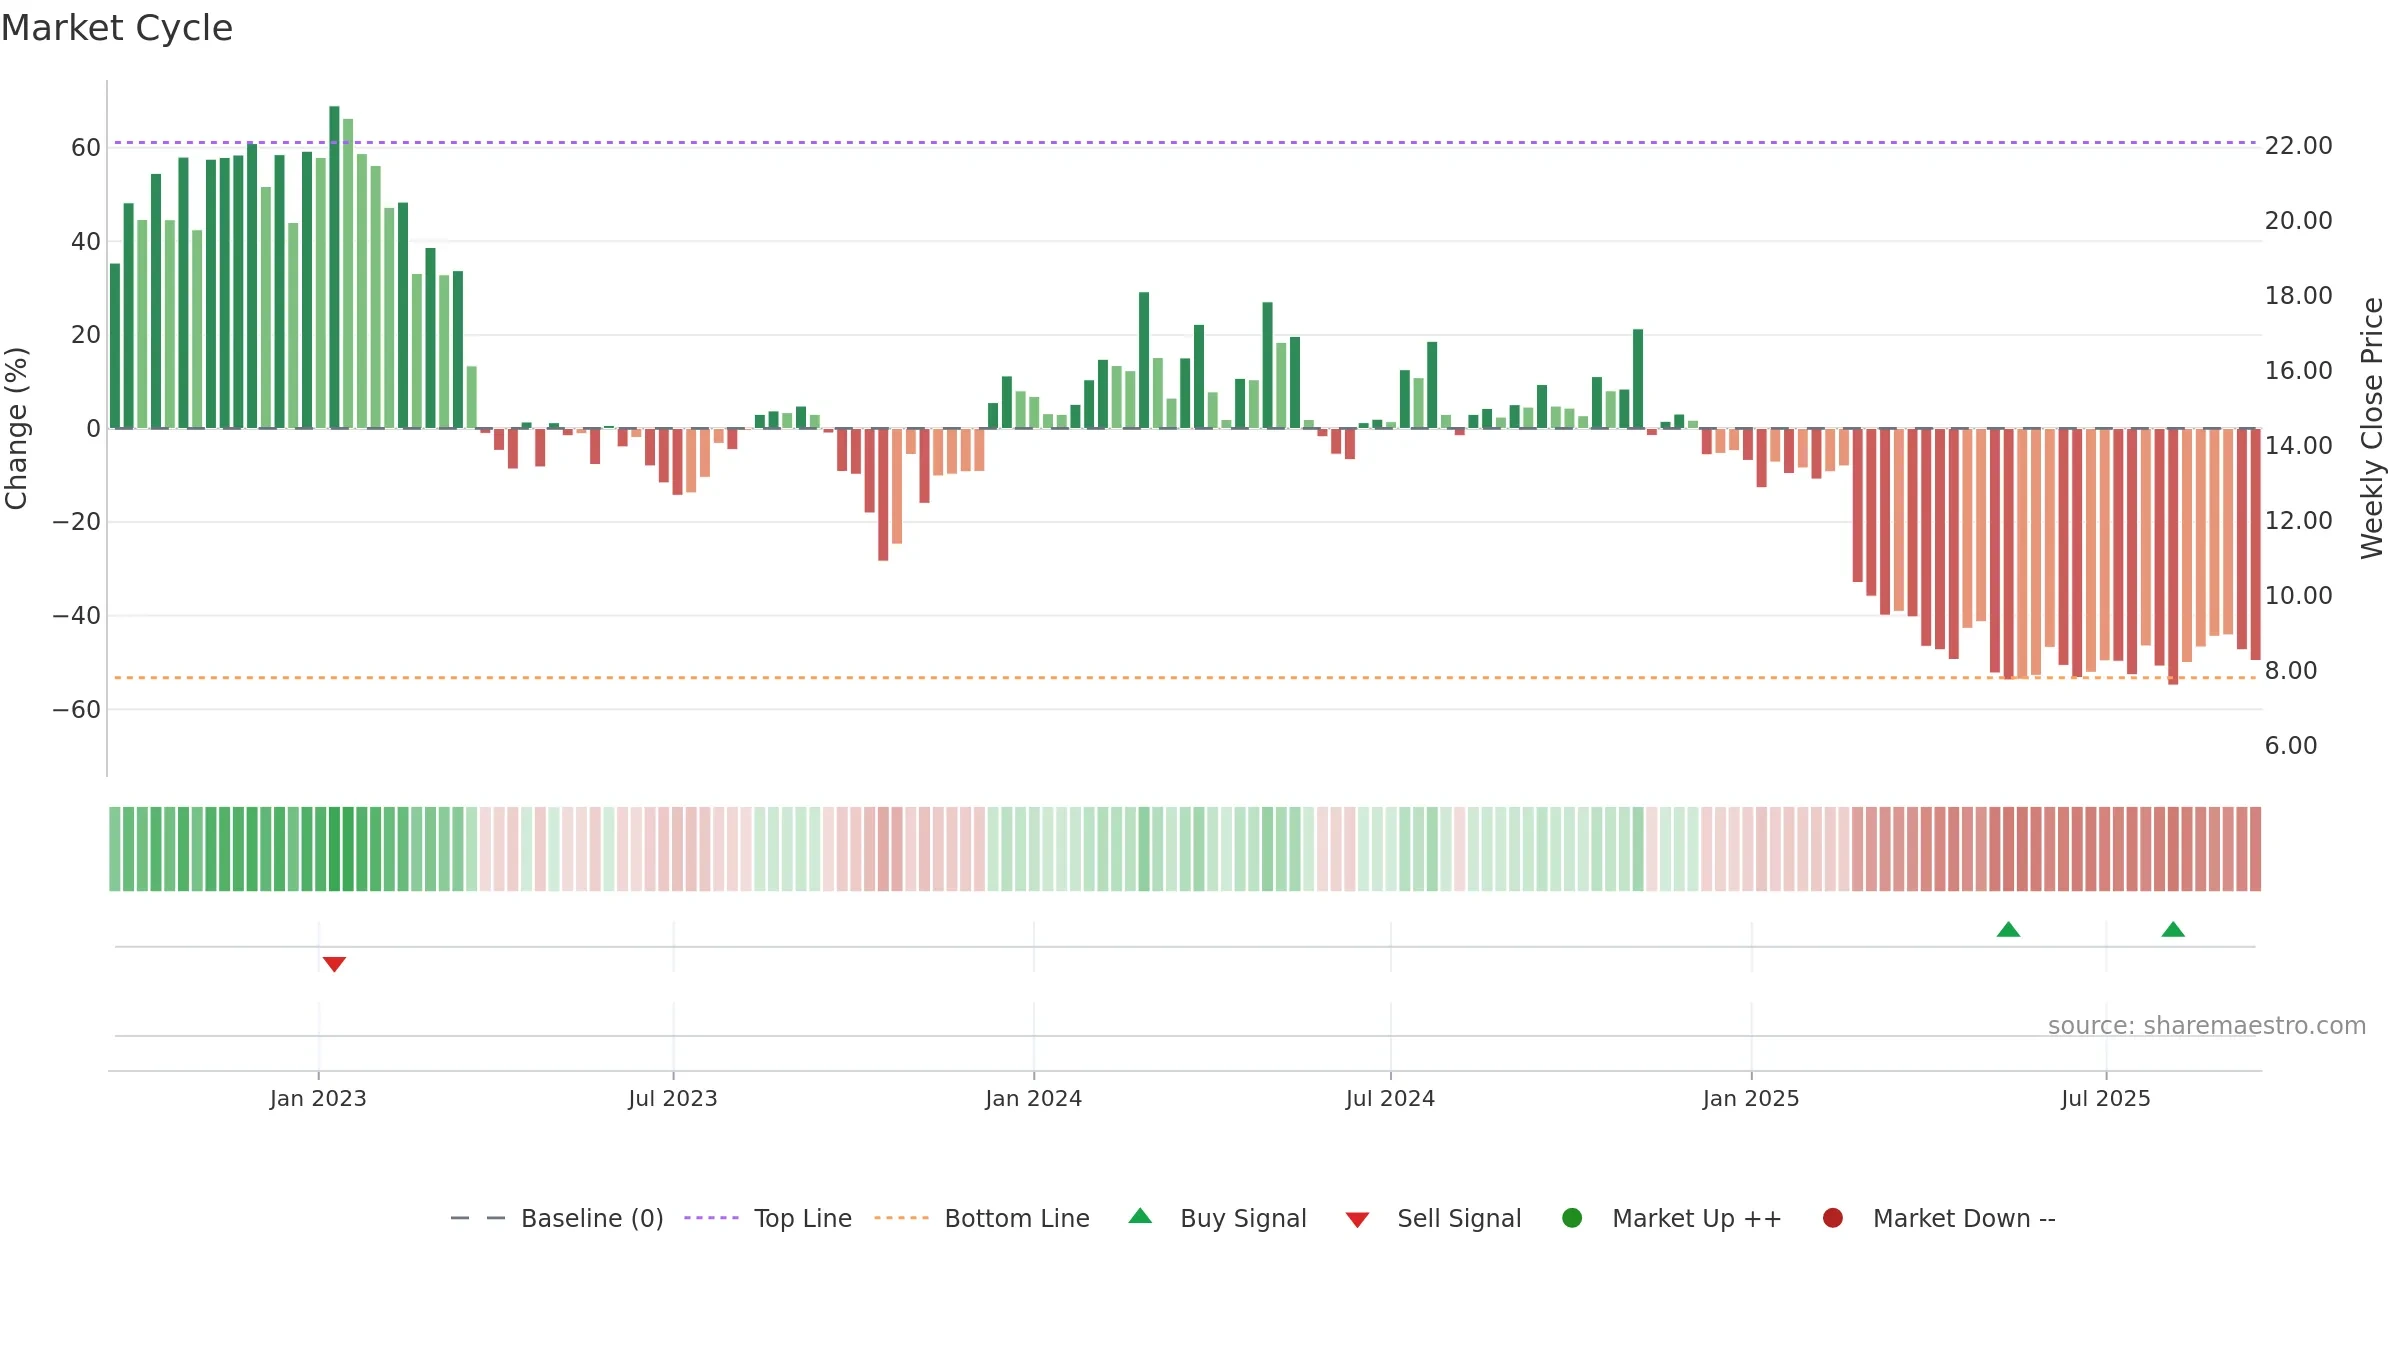Click the Jul 2023 x-axis label
This screenshot has width=2400, height=1350.
[x=673, y=1098]
